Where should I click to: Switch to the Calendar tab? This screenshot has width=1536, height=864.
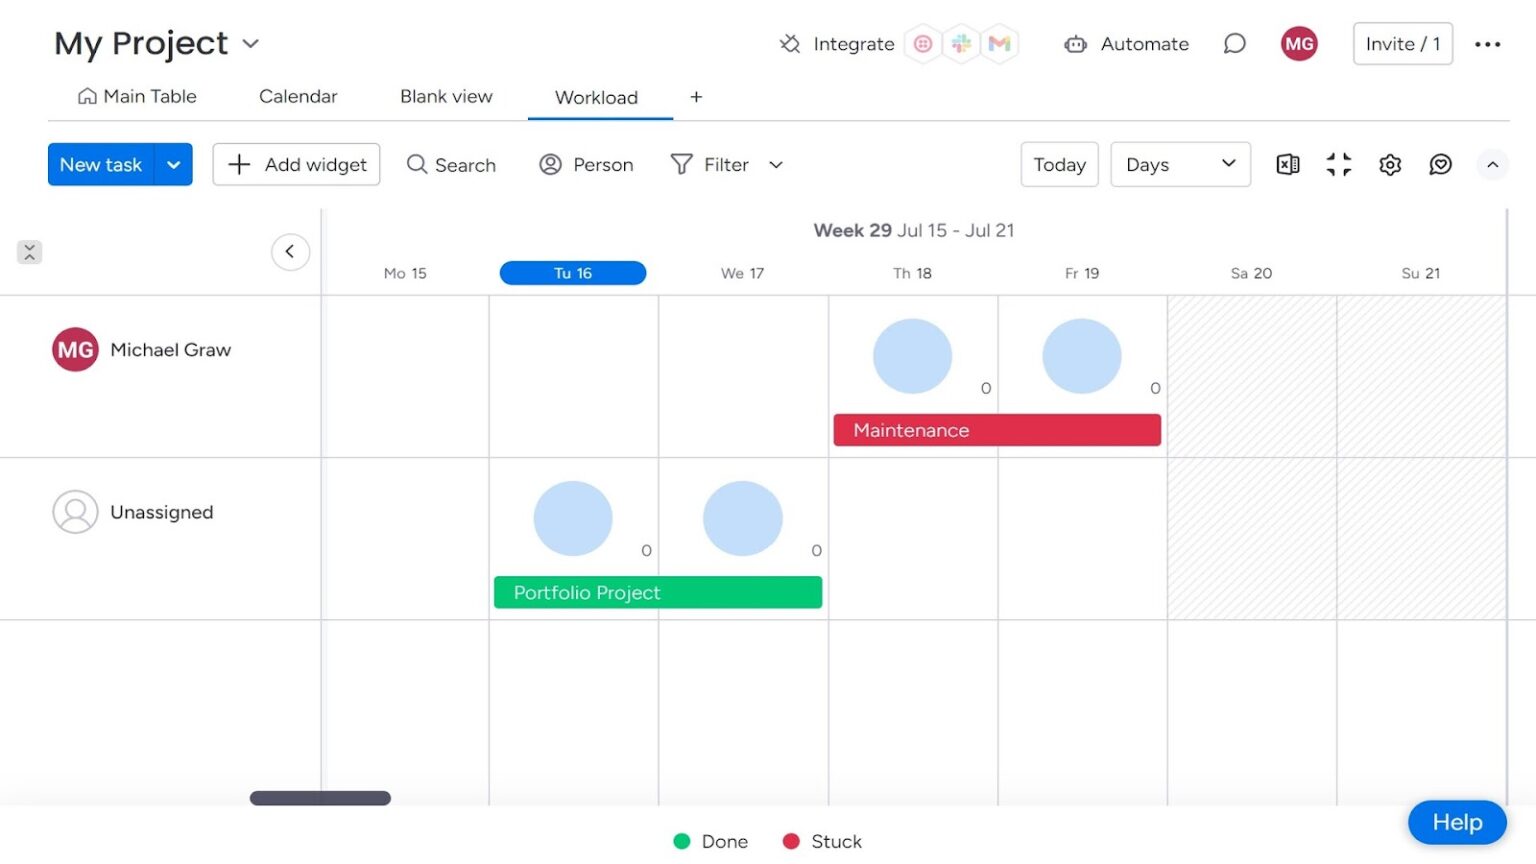[x=297, y=96]
